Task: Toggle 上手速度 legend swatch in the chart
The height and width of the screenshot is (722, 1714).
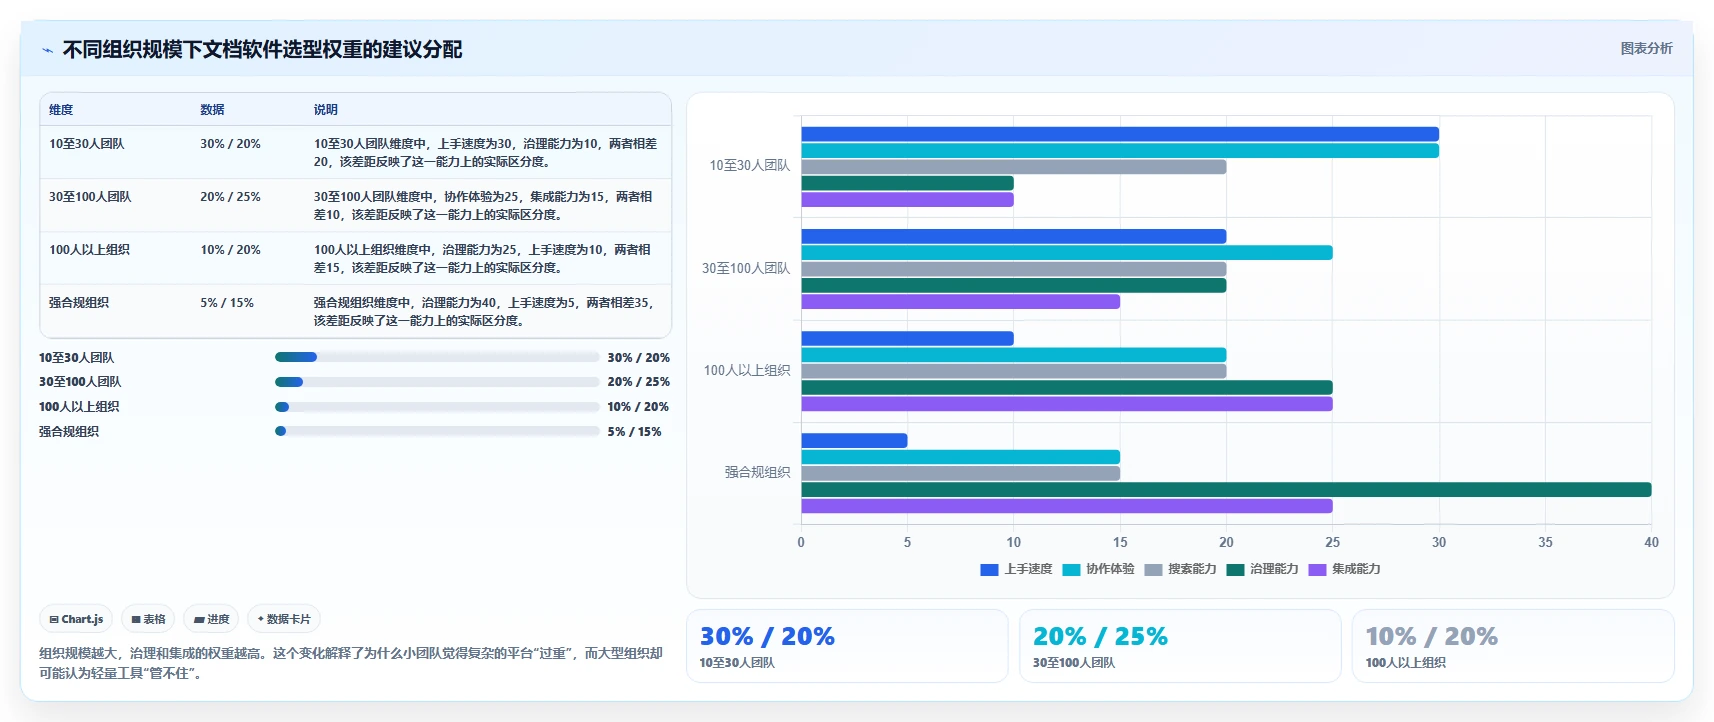Action: (989, 570)
